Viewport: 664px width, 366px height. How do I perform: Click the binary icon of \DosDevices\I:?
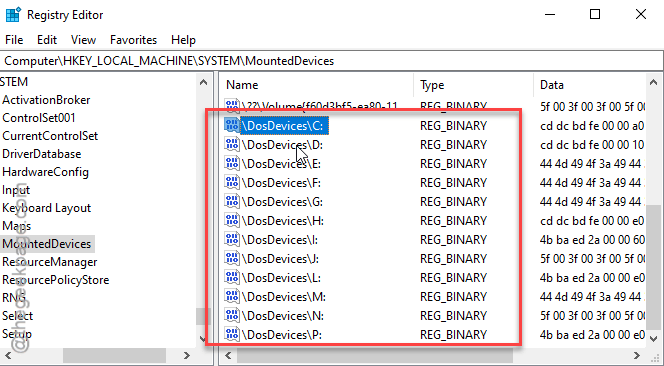232,240
